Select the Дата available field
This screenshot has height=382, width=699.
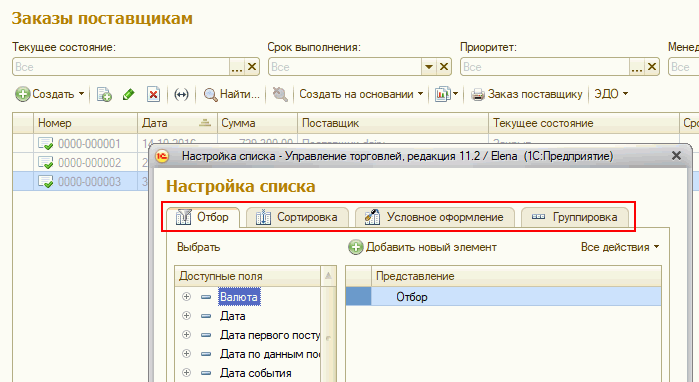click(x=232, y=316)
